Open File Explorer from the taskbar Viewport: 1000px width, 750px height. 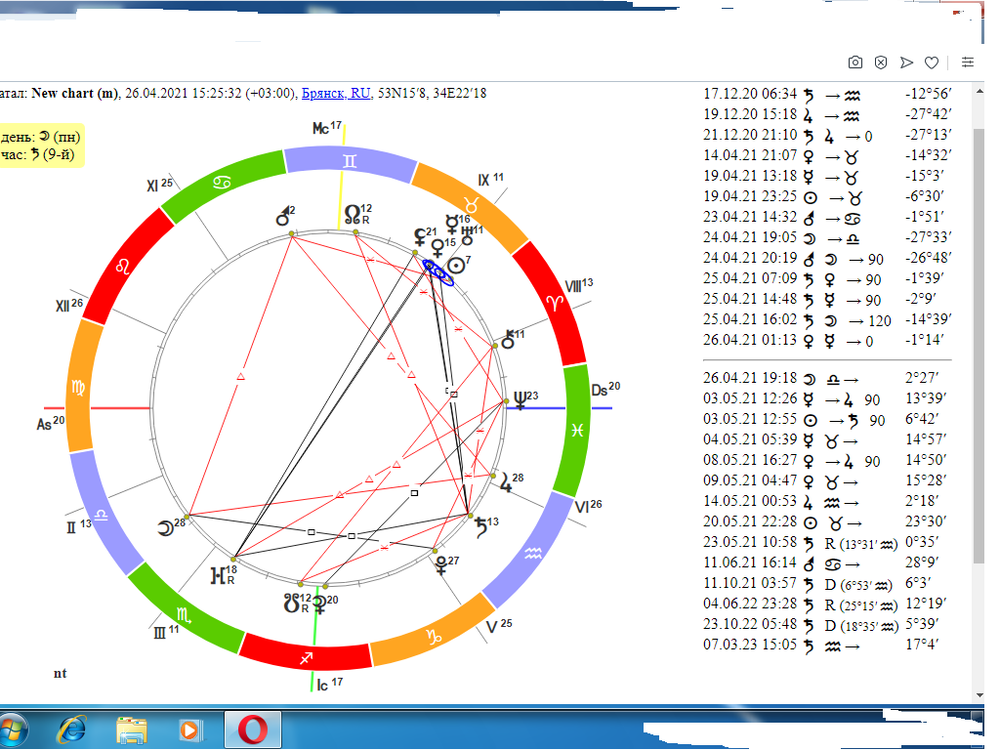131,730
